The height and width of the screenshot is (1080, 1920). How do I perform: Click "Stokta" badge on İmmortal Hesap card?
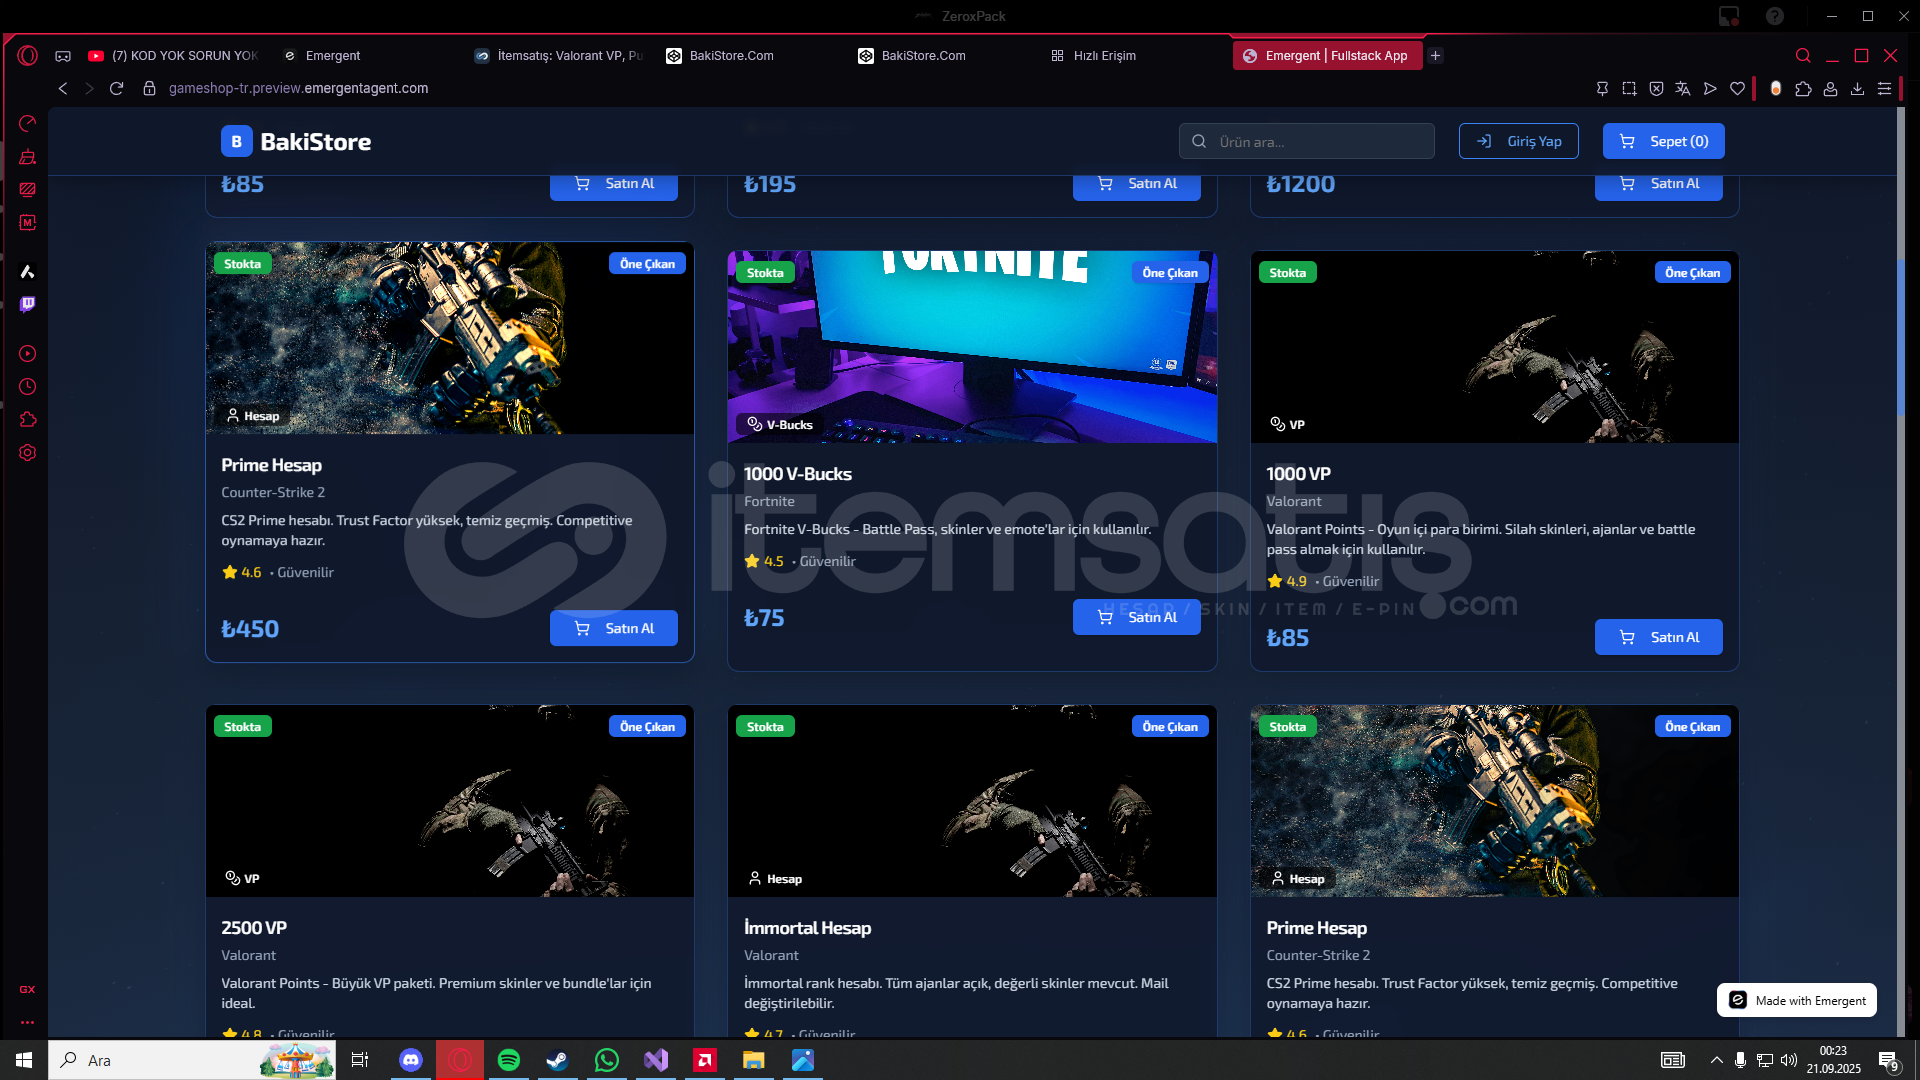click(x=765, y=727)
